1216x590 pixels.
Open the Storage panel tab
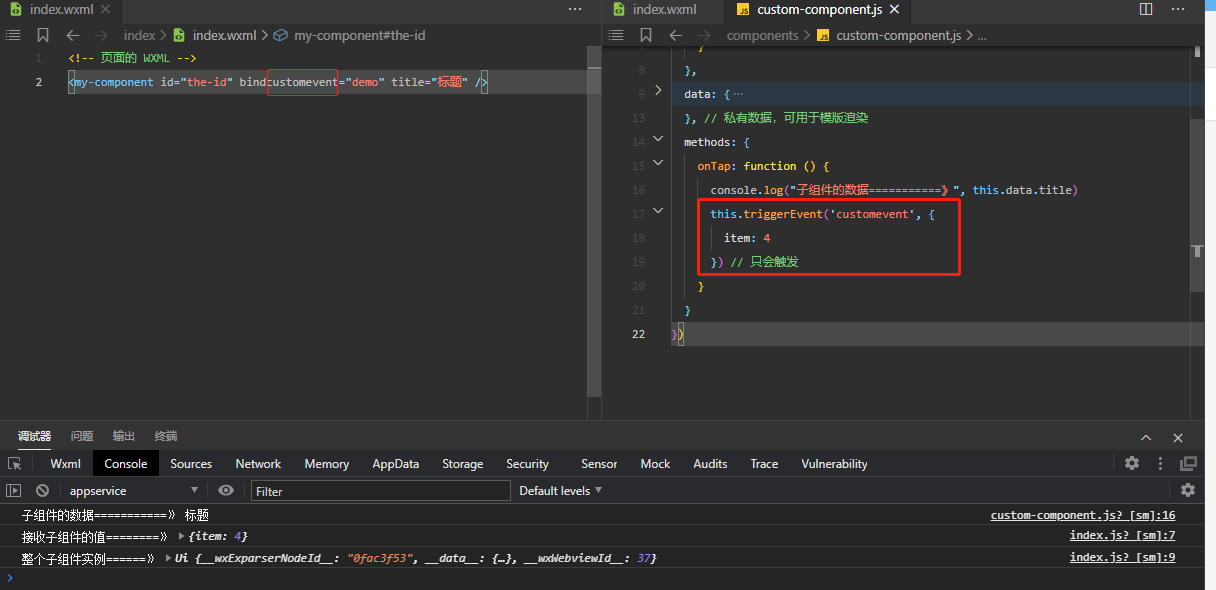tap(463, 464)
